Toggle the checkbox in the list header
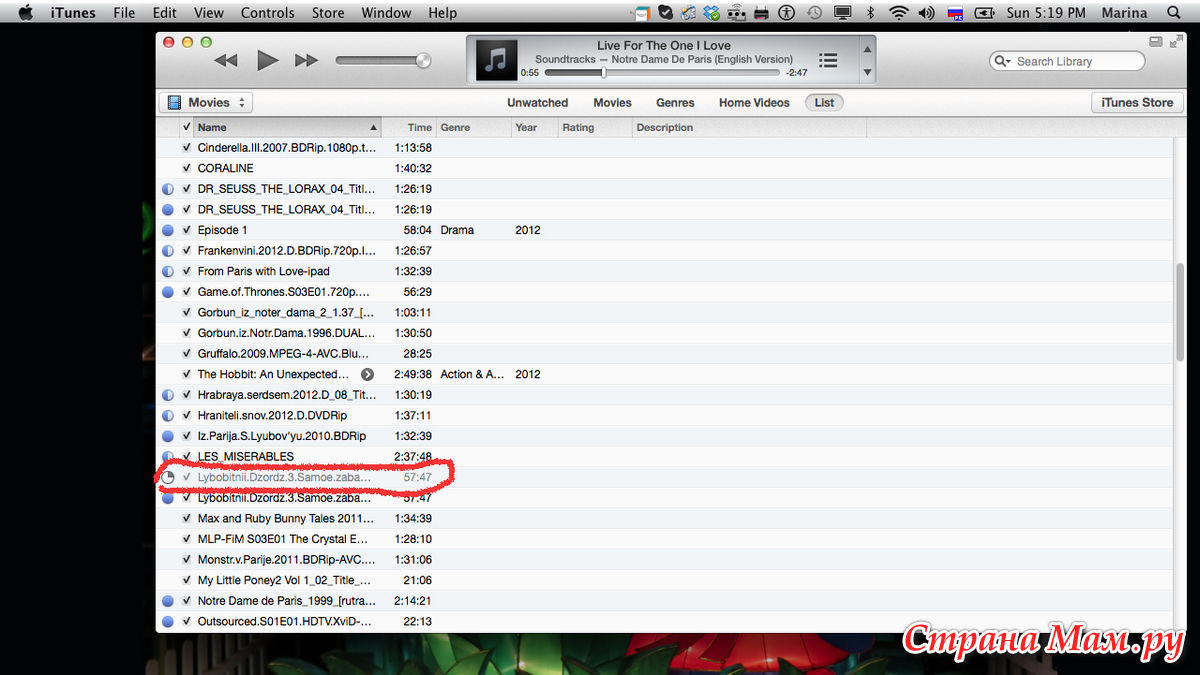The width and height of the screenshot is (1200, 675). point(186,127)
